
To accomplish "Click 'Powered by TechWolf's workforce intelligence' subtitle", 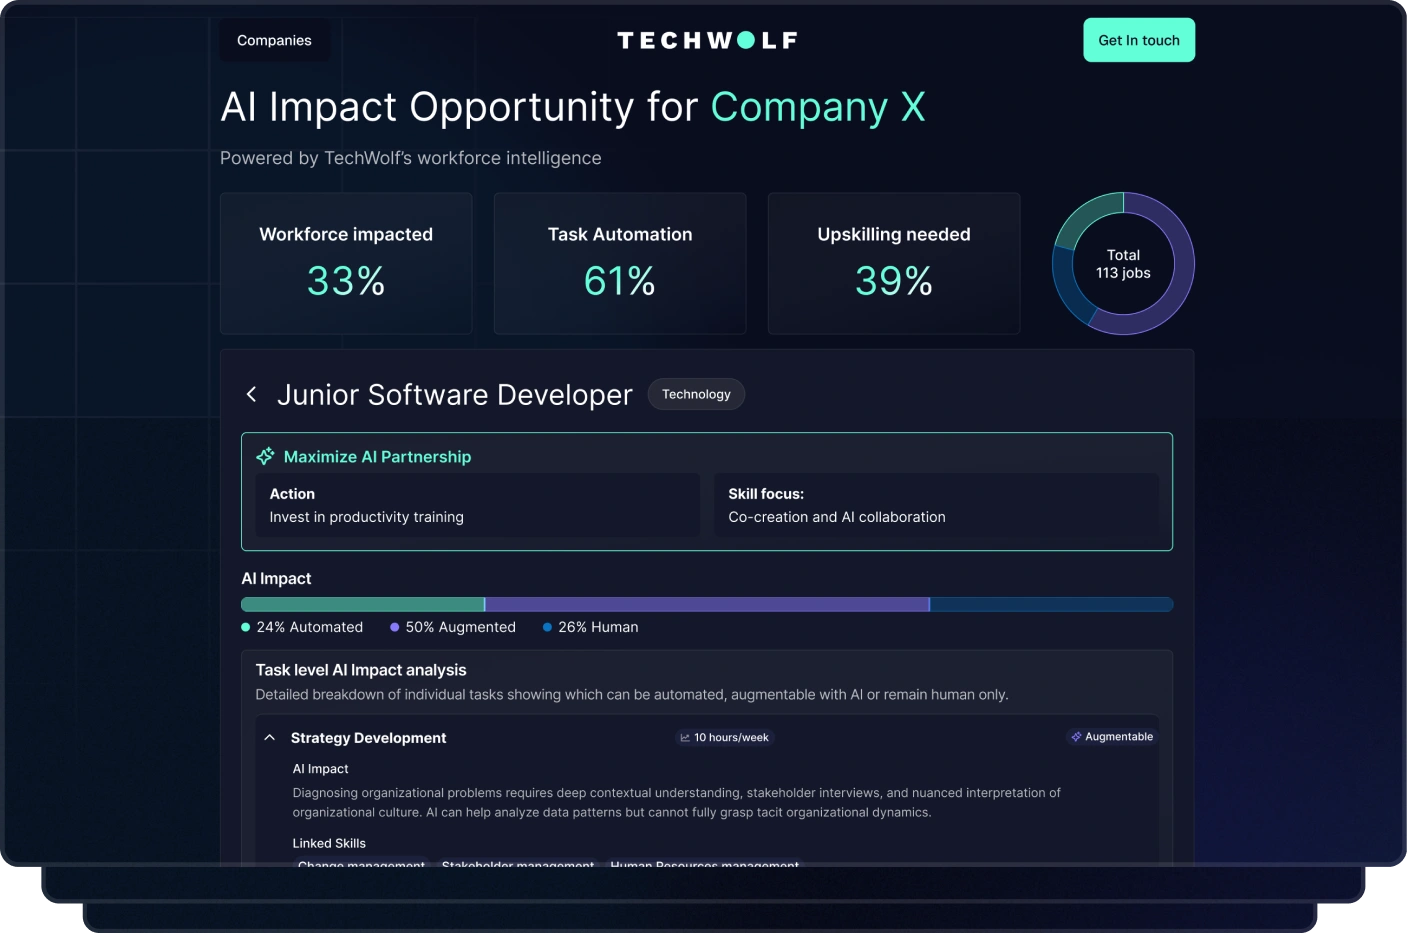I will click(411, 158).
